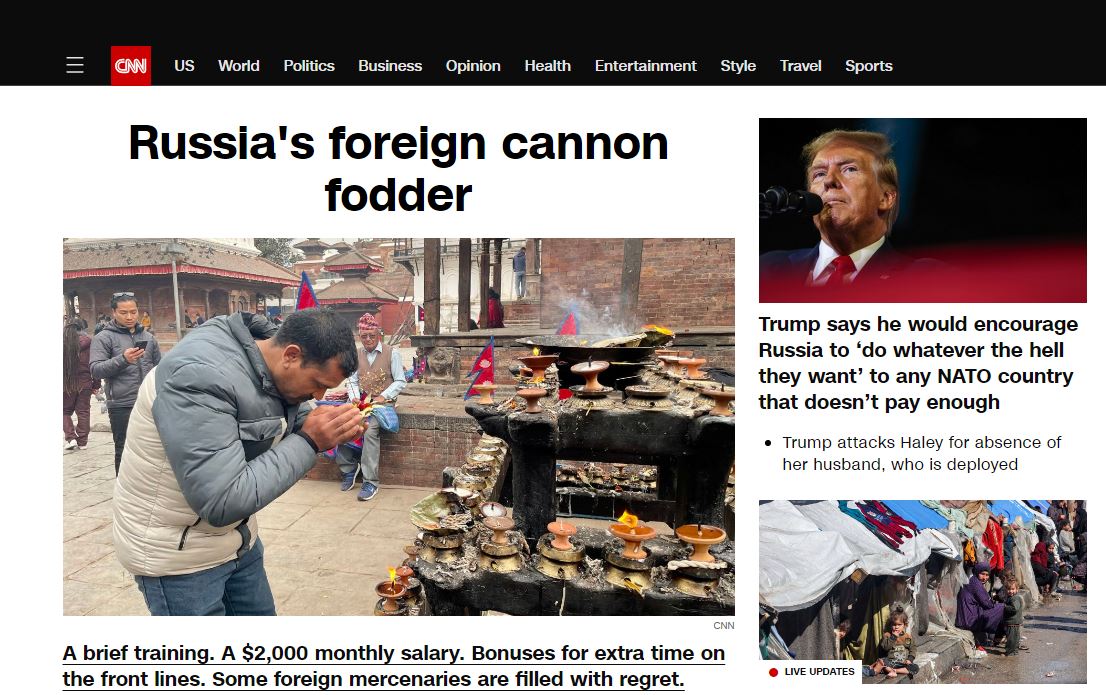
Task: Read the foreign mercenaries regret story link
Action: (x=394, y=666)
